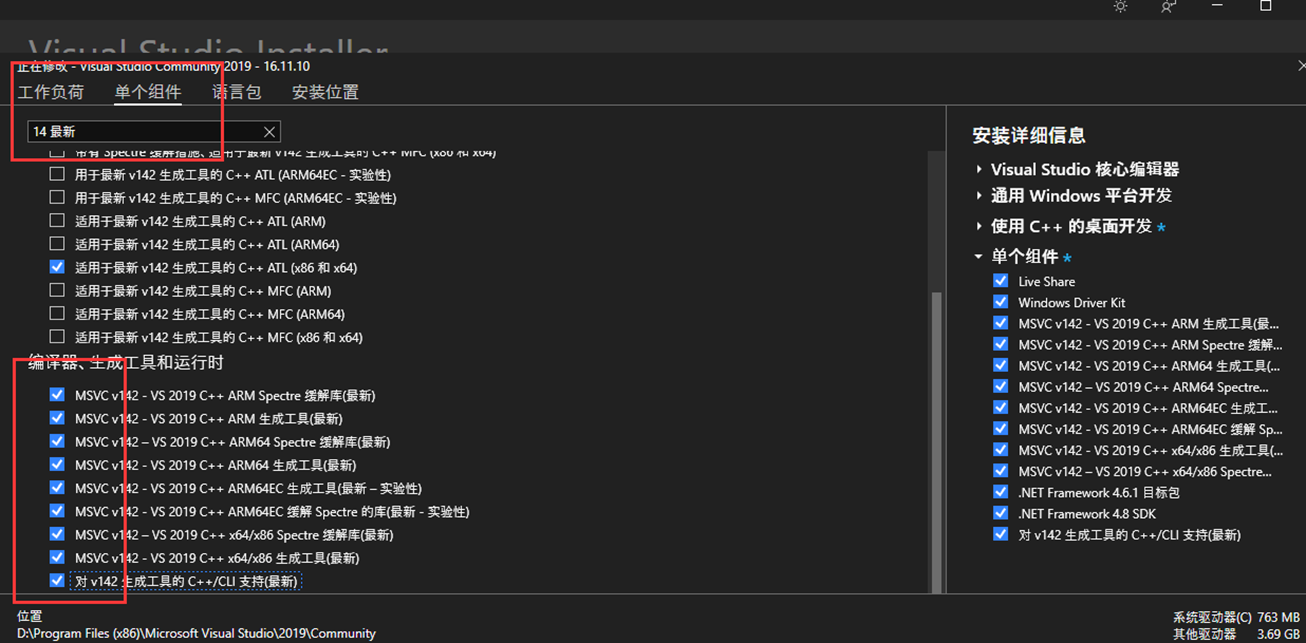Uncheck MSVC v142 ARM64EC 生成工具(最新 – 实验性) in list

[x=57, y=488]
